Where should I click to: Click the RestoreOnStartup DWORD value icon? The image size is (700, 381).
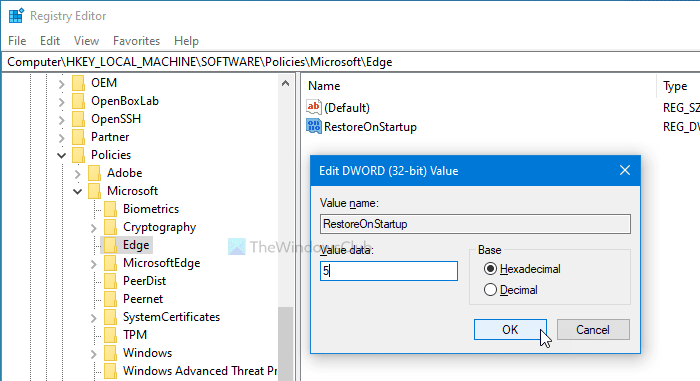click(314, 126)
